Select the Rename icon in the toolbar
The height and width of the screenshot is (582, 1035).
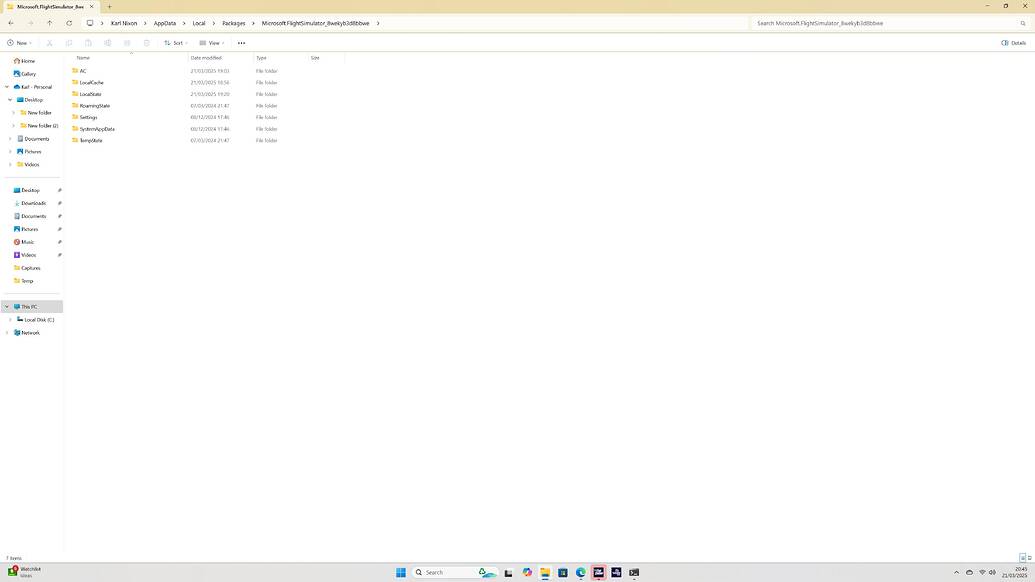coord(107,43)
